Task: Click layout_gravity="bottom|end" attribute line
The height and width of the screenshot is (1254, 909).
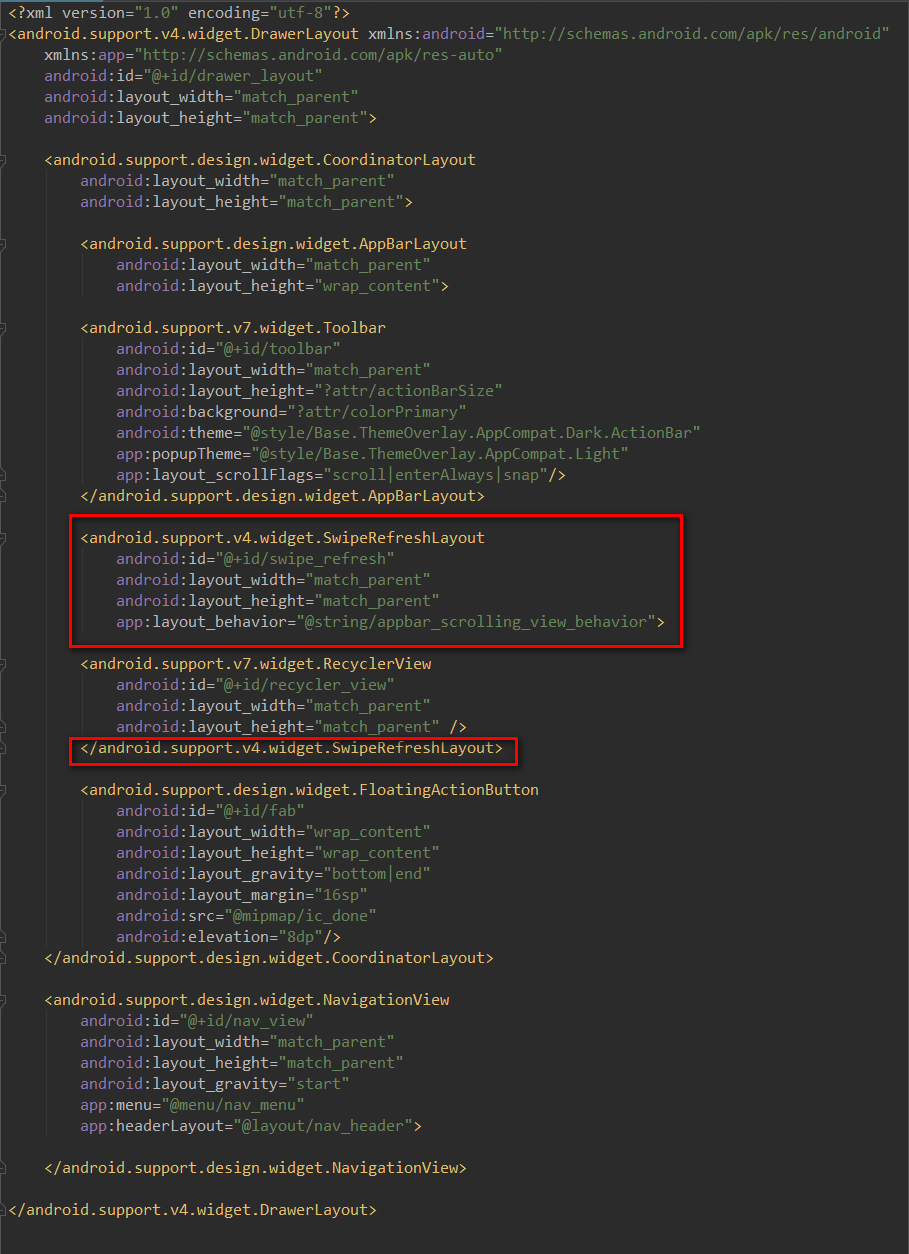Action: pyautogui.click(x=274, y=874)
